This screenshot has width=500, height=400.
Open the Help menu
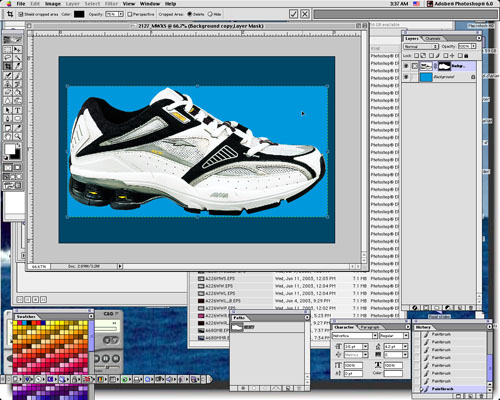pyautogui.click(x=170, y=4)
